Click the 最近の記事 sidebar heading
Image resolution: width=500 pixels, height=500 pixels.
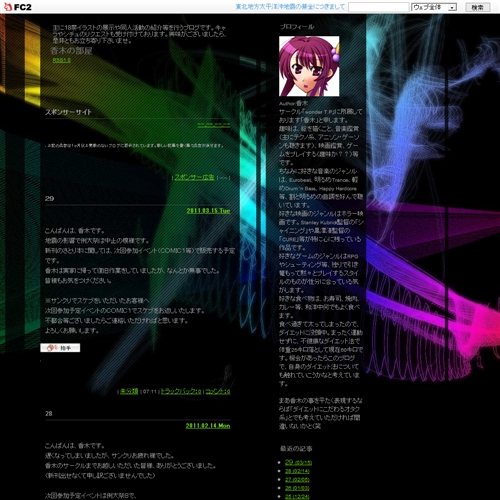point(296,449)
